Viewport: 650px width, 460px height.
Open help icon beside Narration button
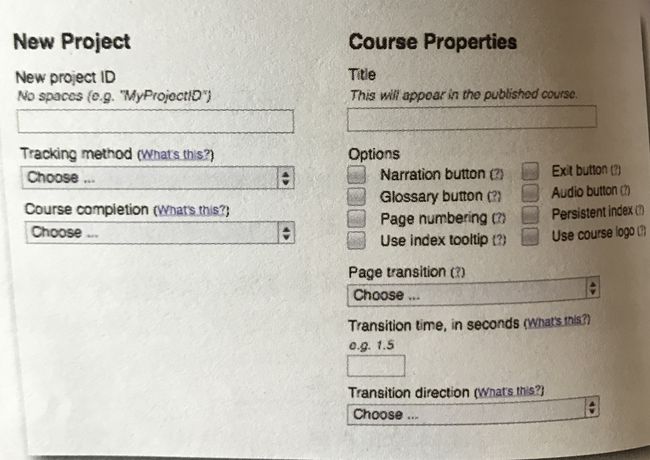[497, 174]
